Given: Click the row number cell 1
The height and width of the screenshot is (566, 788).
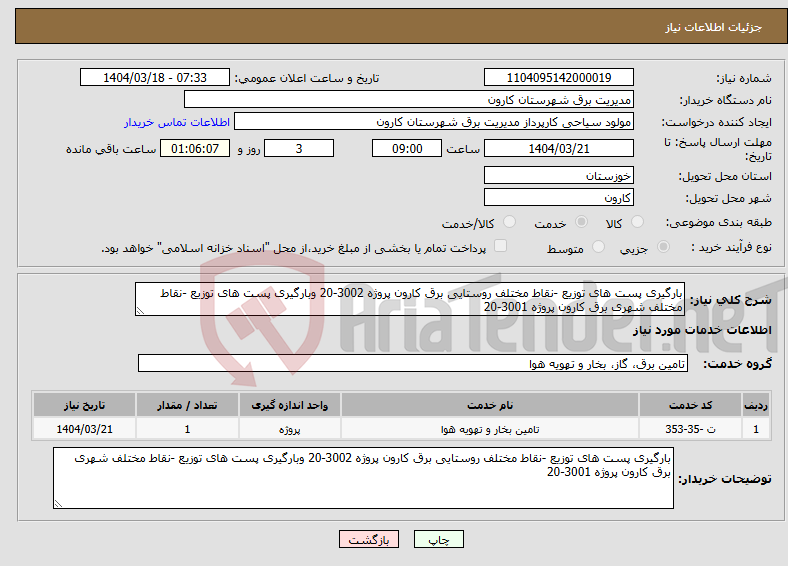Looking at the screenshot, I should pyautogui.click(x=756, y=429).
